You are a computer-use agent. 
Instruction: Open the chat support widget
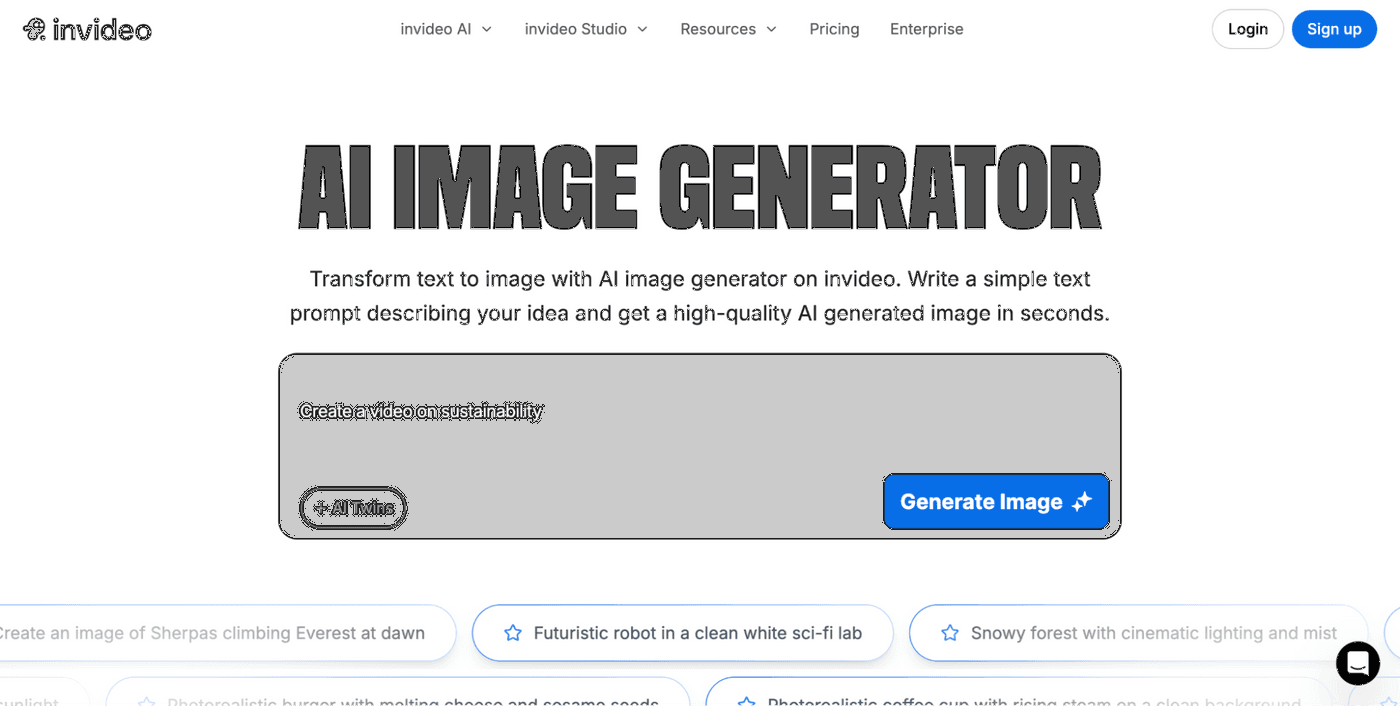1357,663
